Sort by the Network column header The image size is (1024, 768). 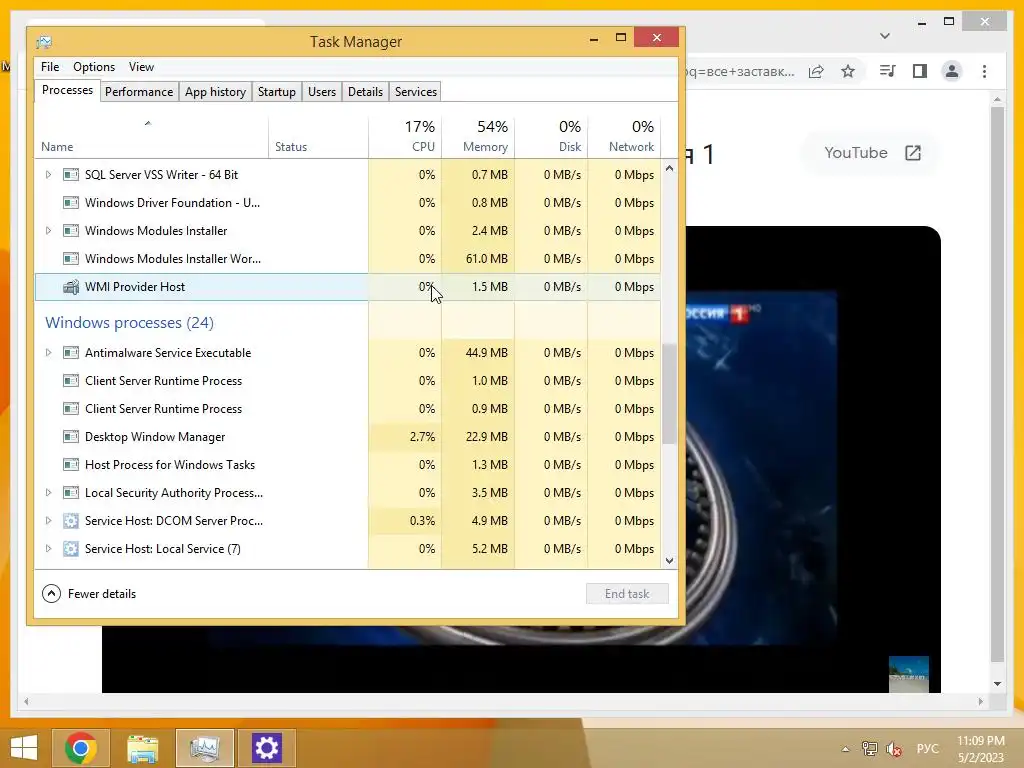coord(624,137)
